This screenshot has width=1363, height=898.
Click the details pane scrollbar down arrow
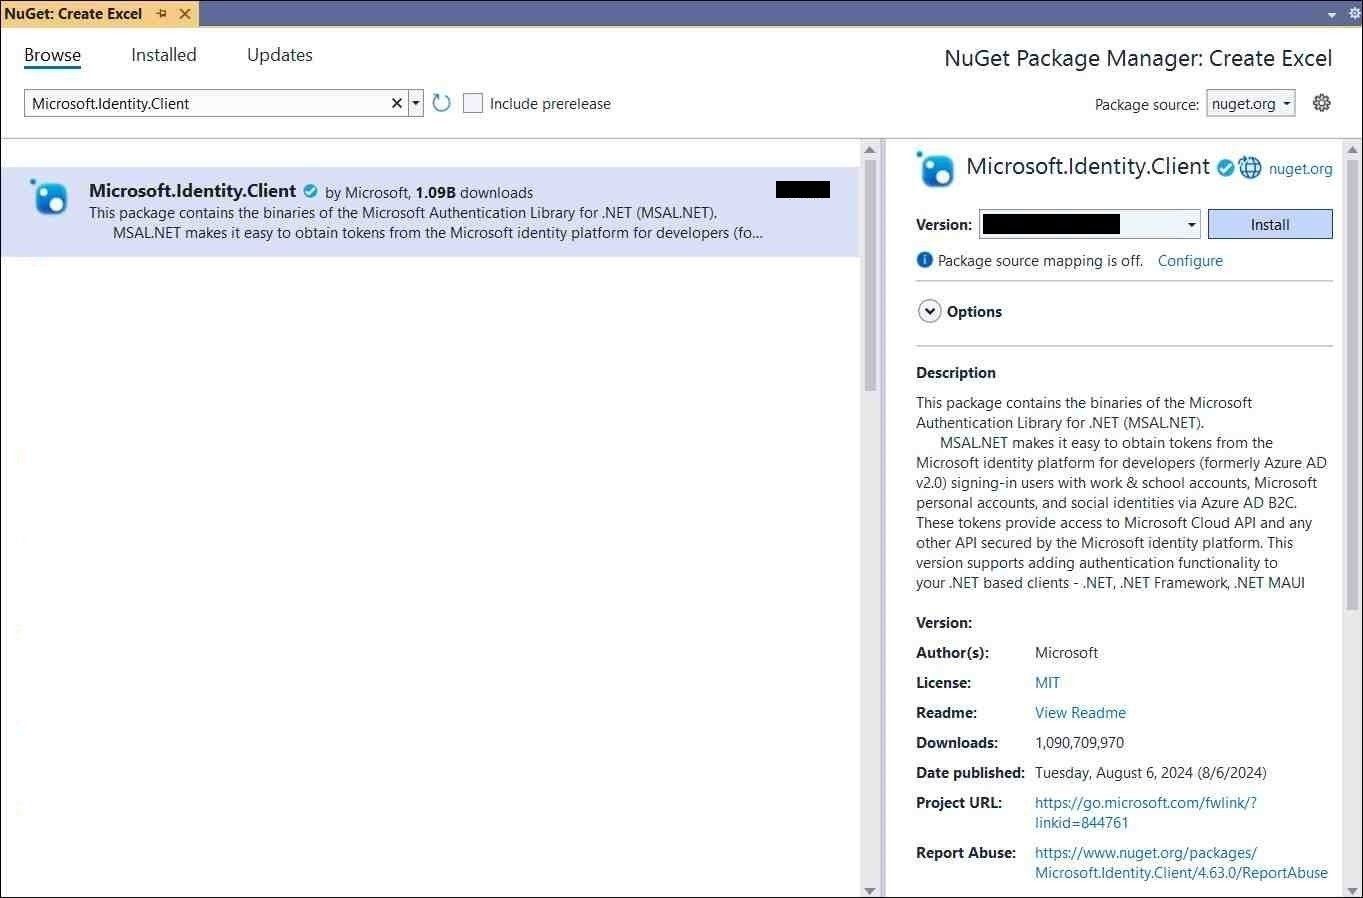(x=1353, y=890)
